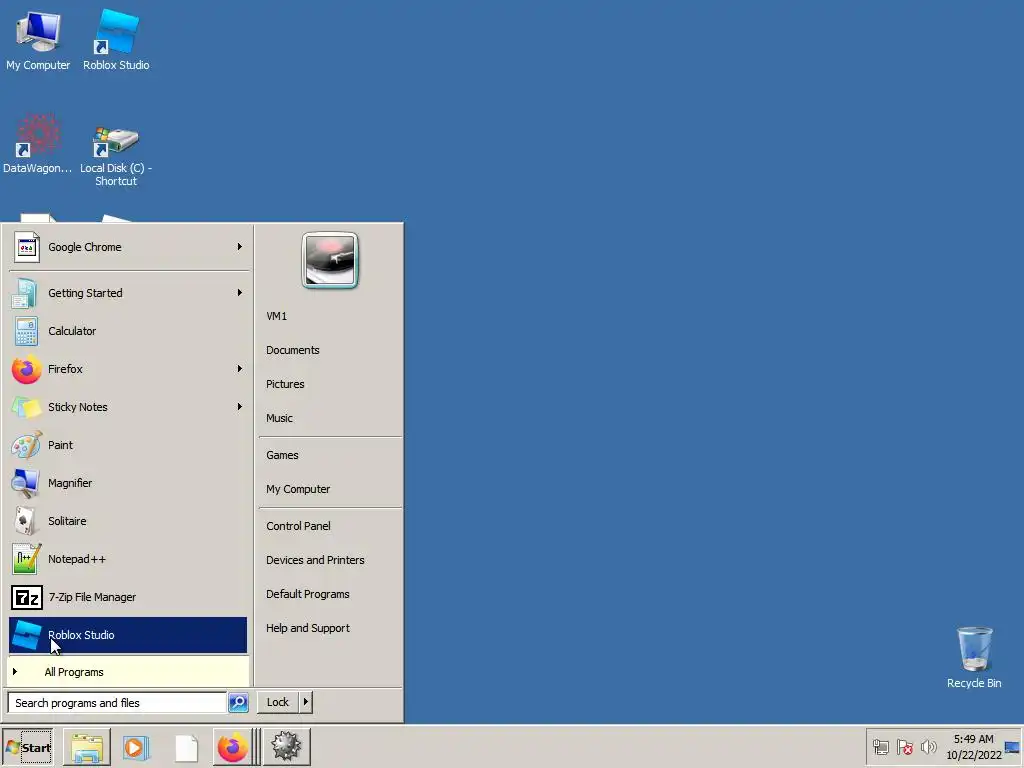Screen dimensions: 1024x768
Task: Click the gear icon on the taskbar
Action: [286, 747]
